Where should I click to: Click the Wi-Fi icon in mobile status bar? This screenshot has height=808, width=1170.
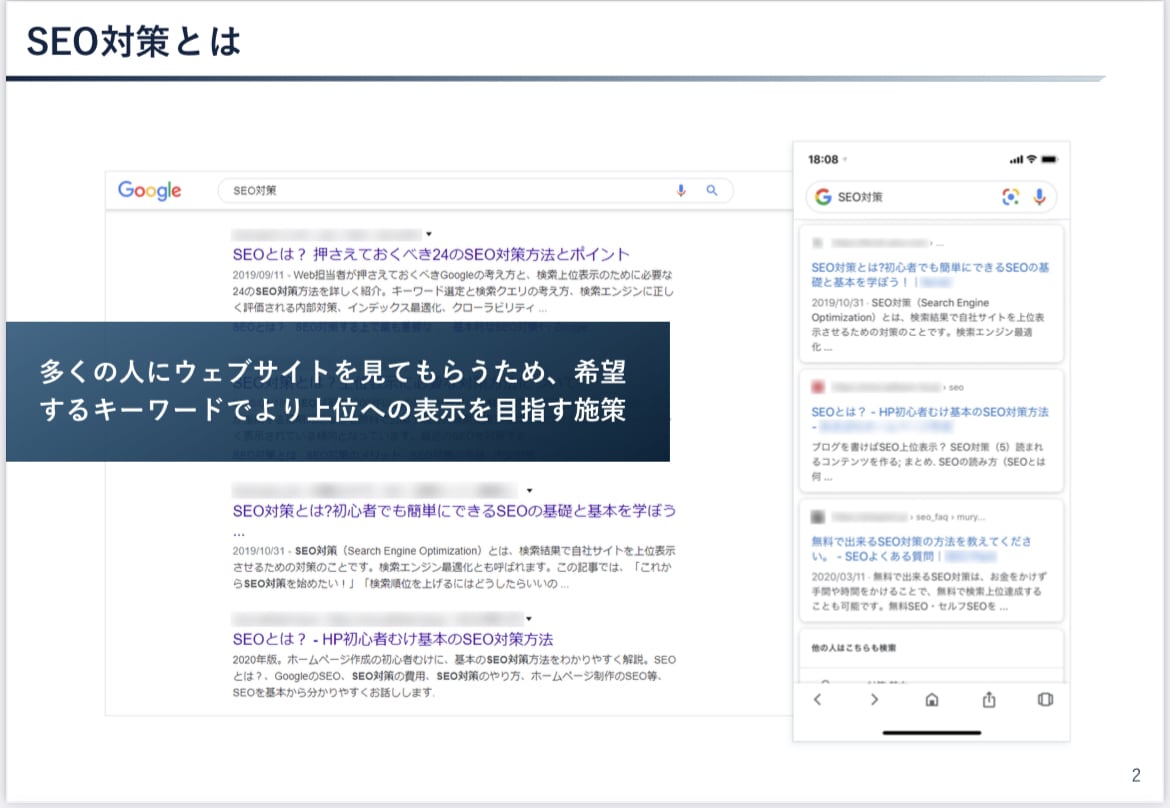pos(1031,160)
